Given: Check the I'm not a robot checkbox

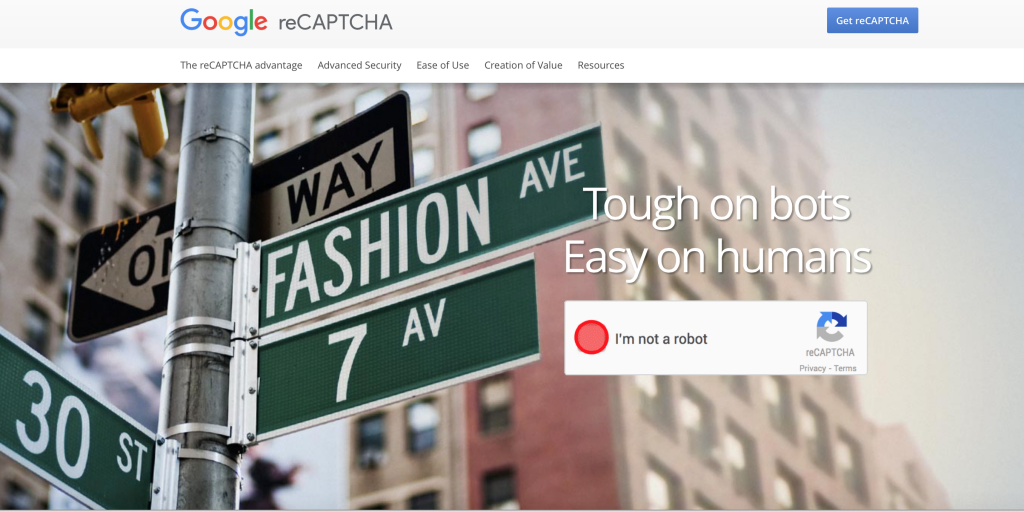Looking at the screenshot, I should point(591,338).
